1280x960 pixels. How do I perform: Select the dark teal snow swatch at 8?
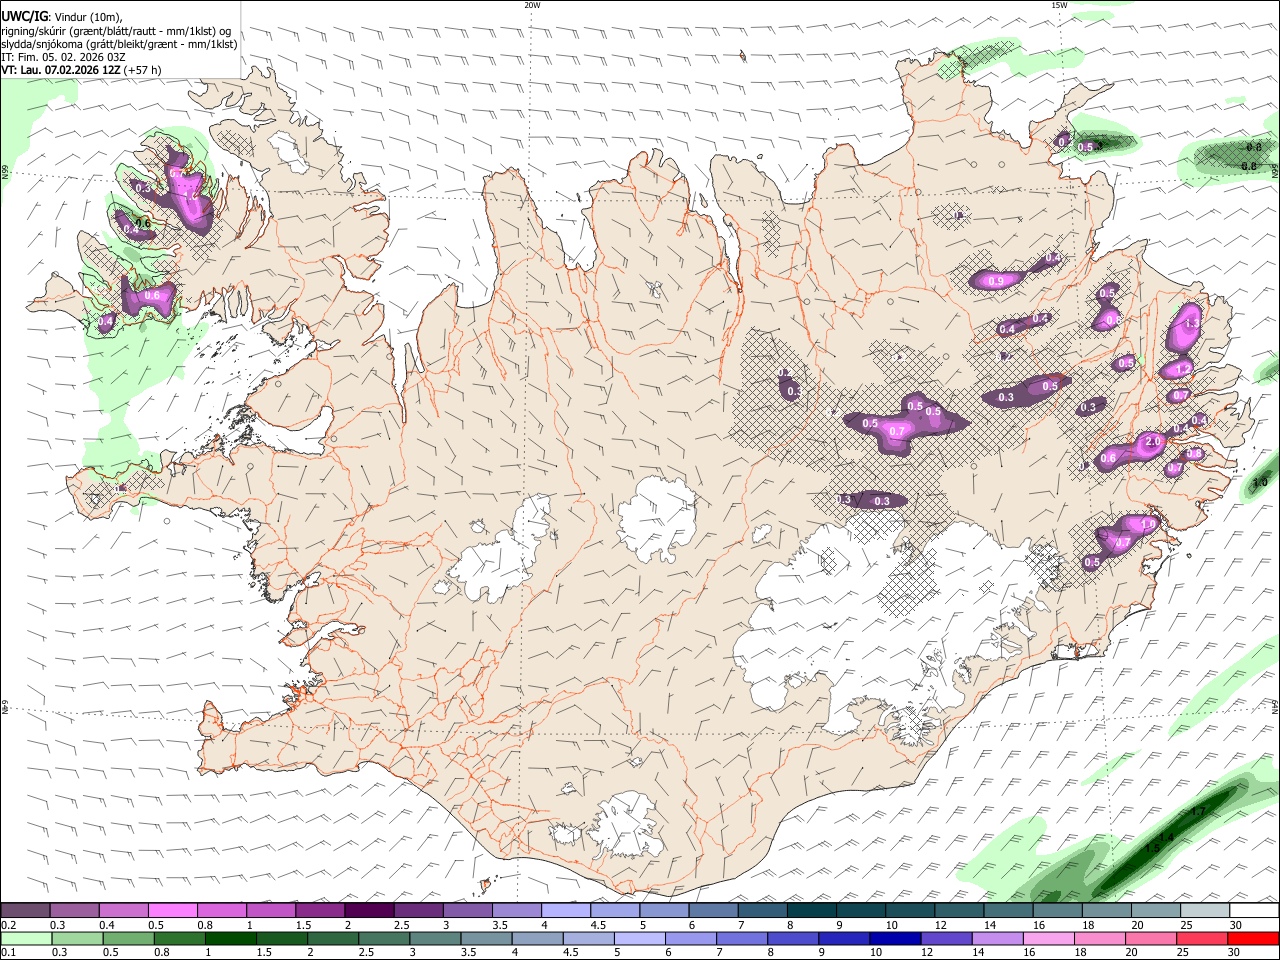[812, 911]
